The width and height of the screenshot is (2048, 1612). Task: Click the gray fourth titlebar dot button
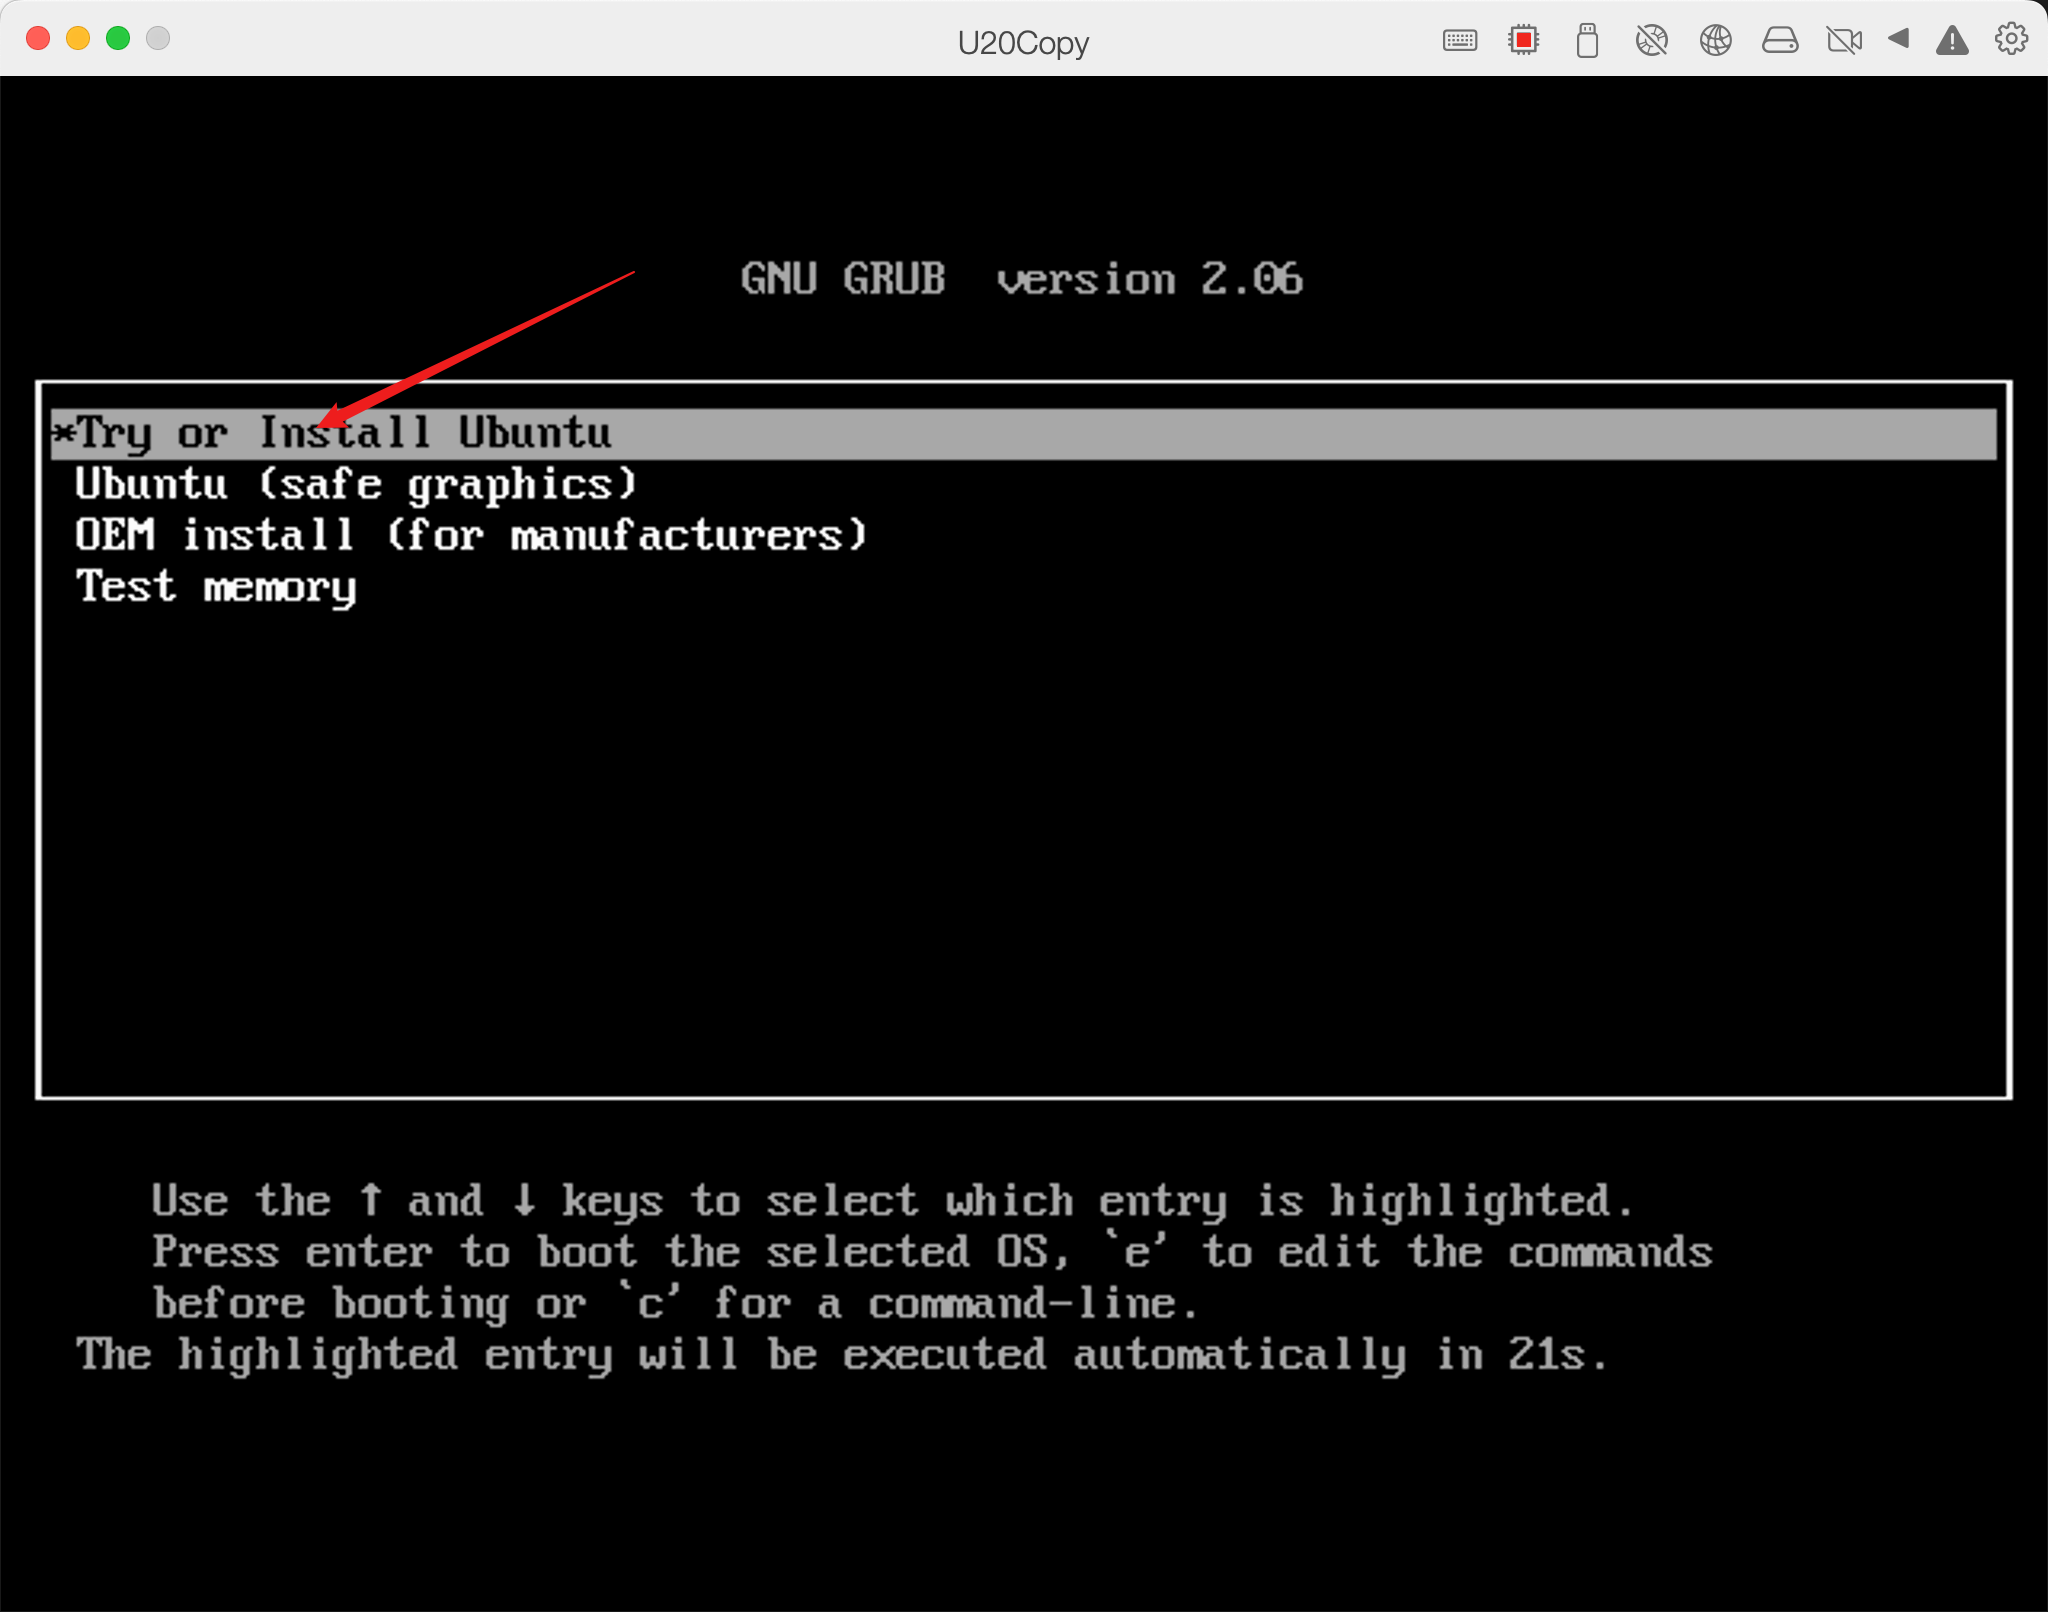point(158,38)
